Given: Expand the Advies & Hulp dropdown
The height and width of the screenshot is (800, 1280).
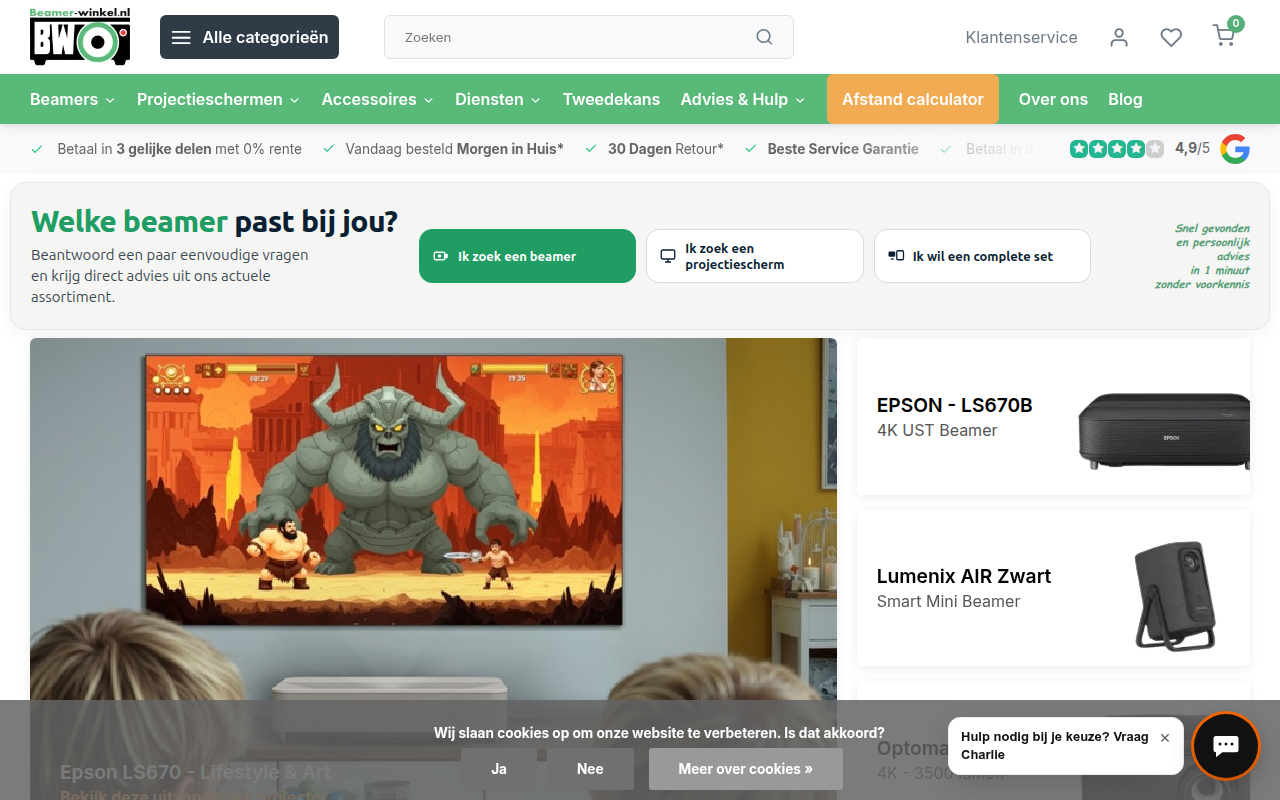Looking at the screenshot, I should [x=742, y=99].
